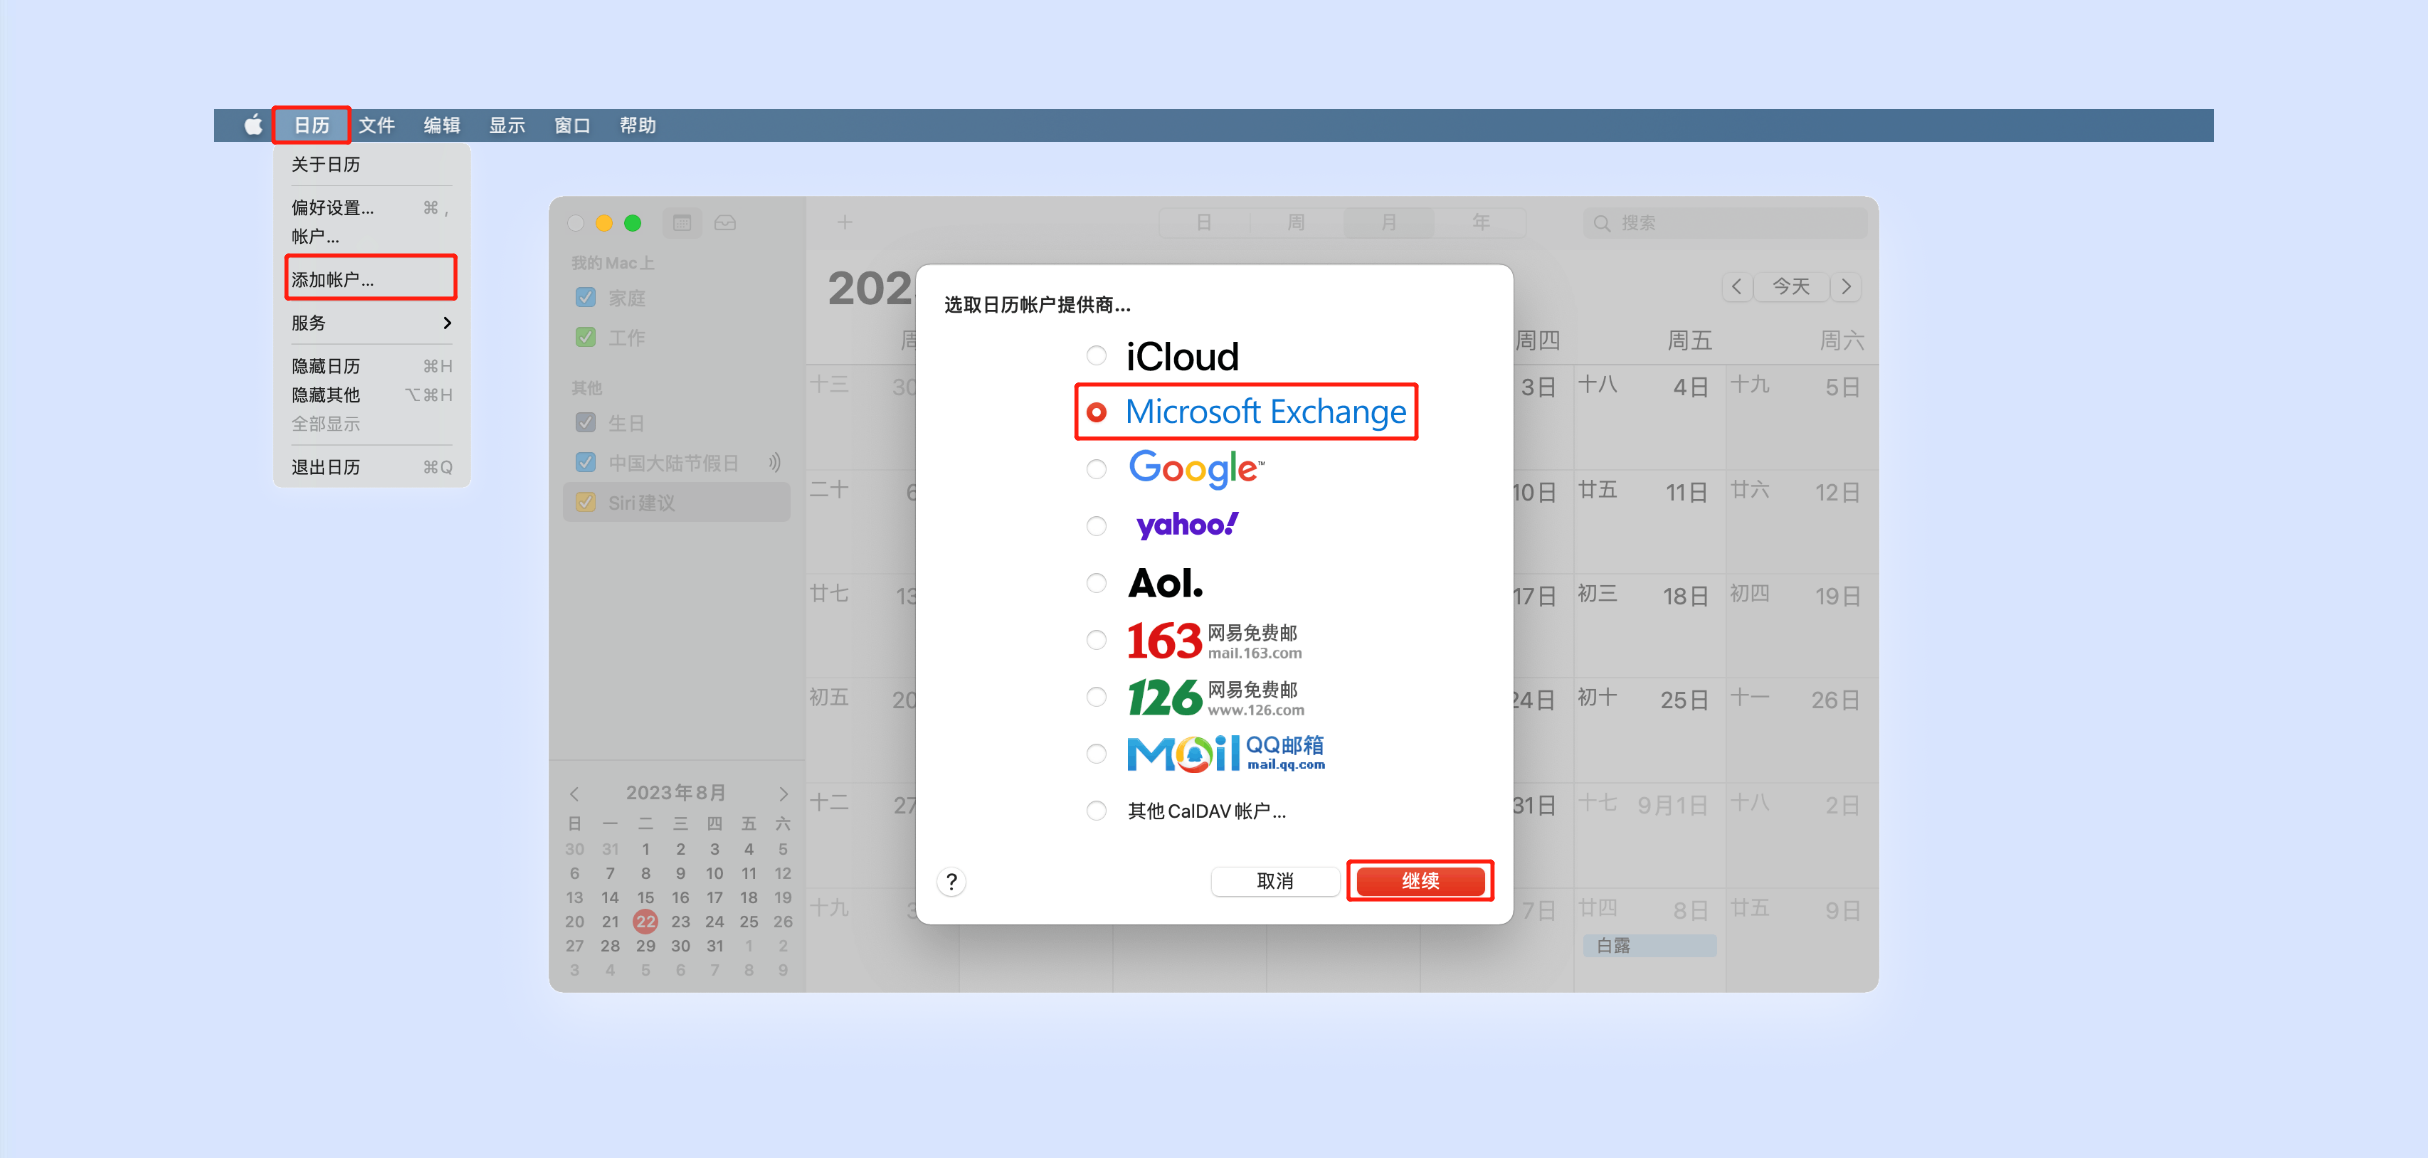Click the calendar list sidebar icon
The image size is (2428, 1158).
pyautogui.click(x=682, y=223)
